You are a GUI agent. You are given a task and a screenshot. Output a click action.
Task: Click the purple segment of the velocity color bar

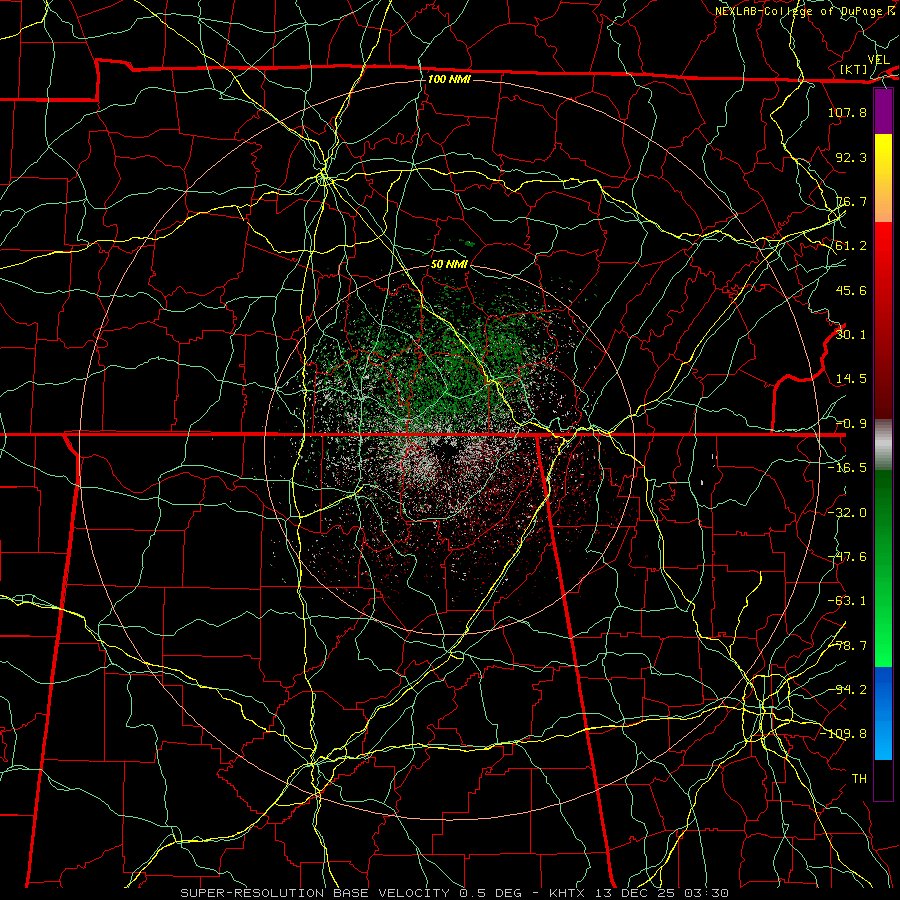click(883, 112)
